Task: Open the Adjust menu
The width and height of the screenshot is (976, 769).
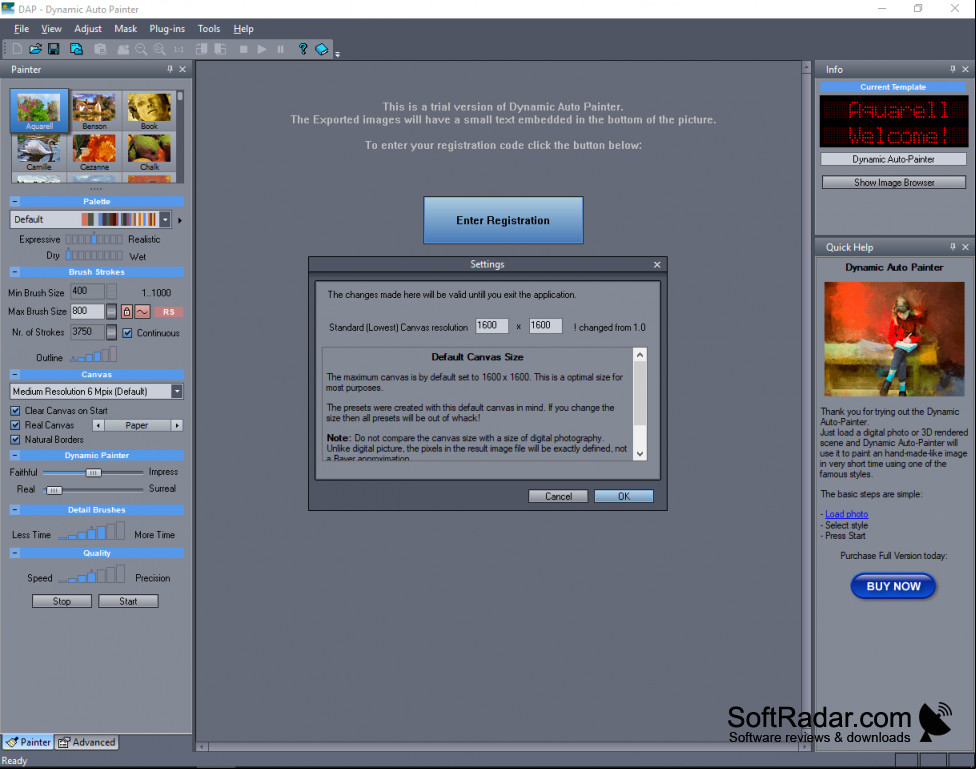Action: [x=88, y=29]
